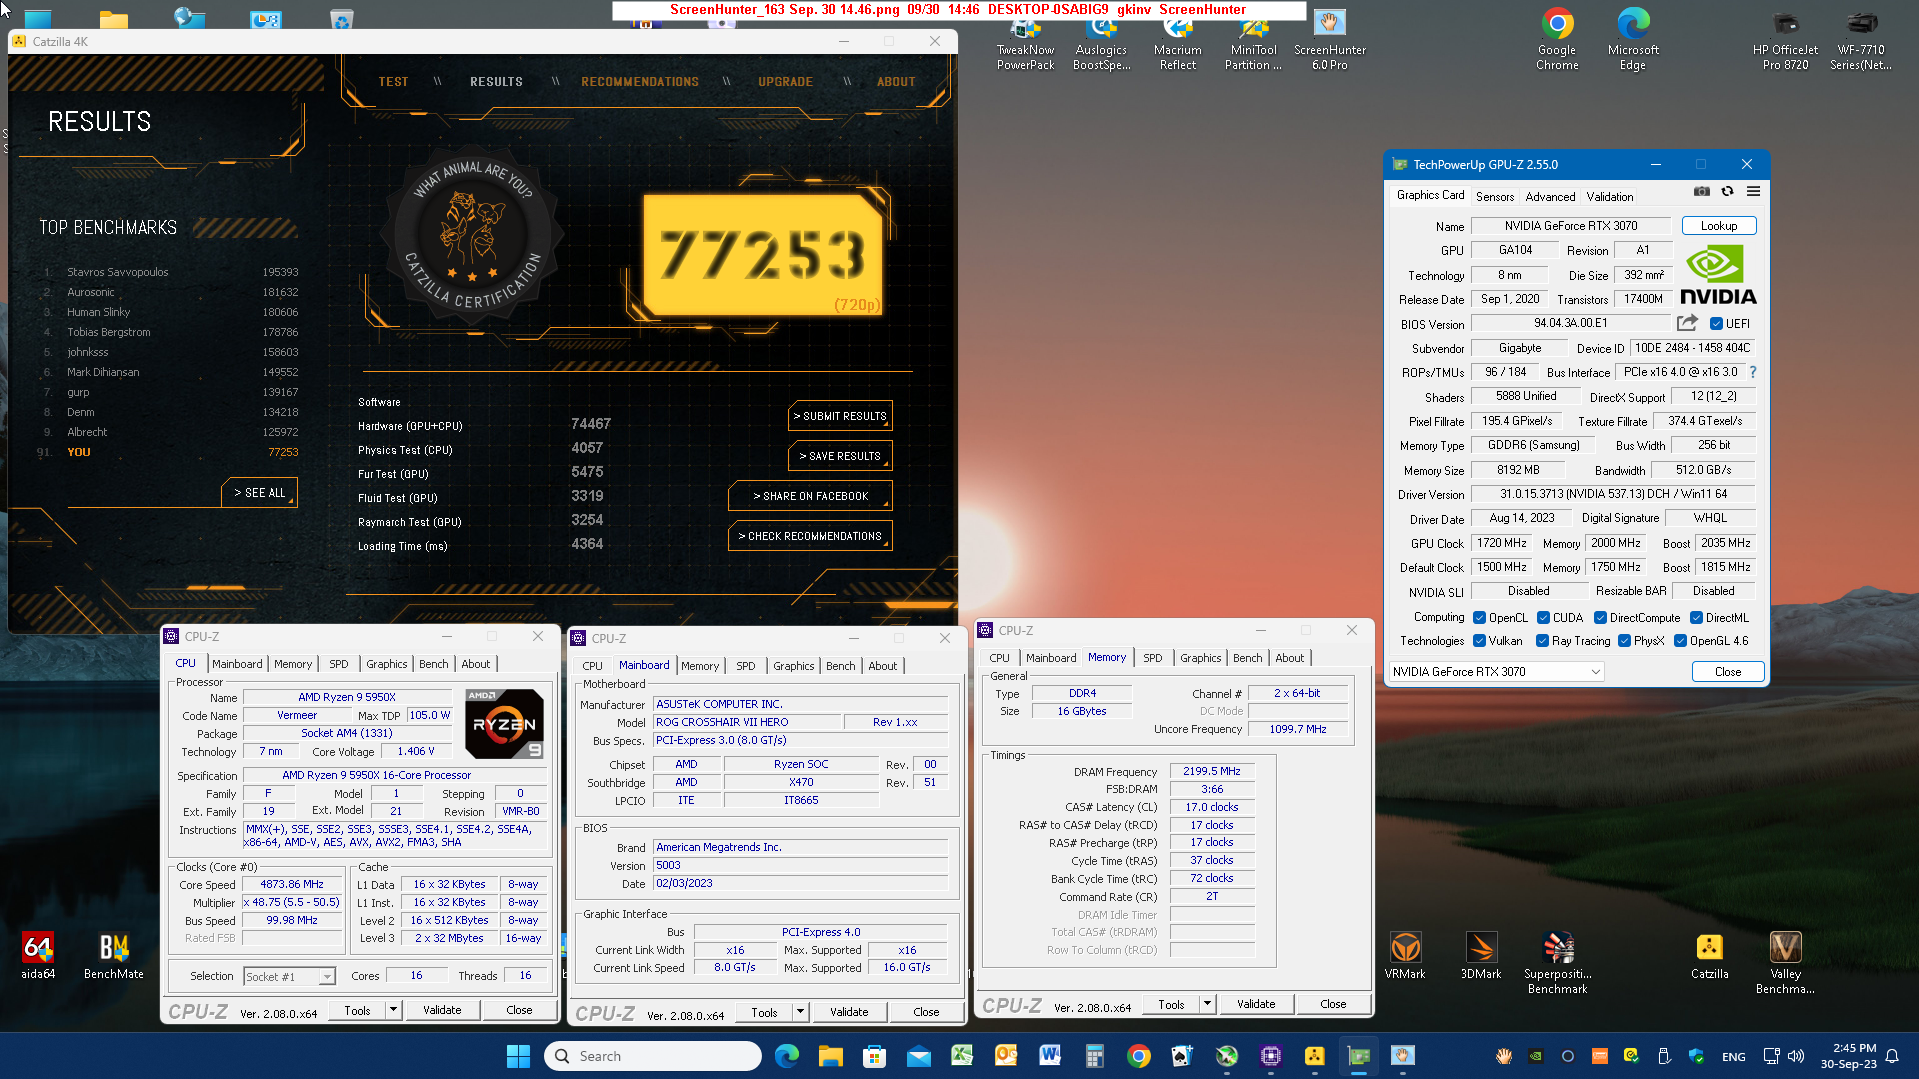Viewport: 1919px width, 1079px height.
Task: Open the 3DMark desktop icon
Action: pos(1481,955)
